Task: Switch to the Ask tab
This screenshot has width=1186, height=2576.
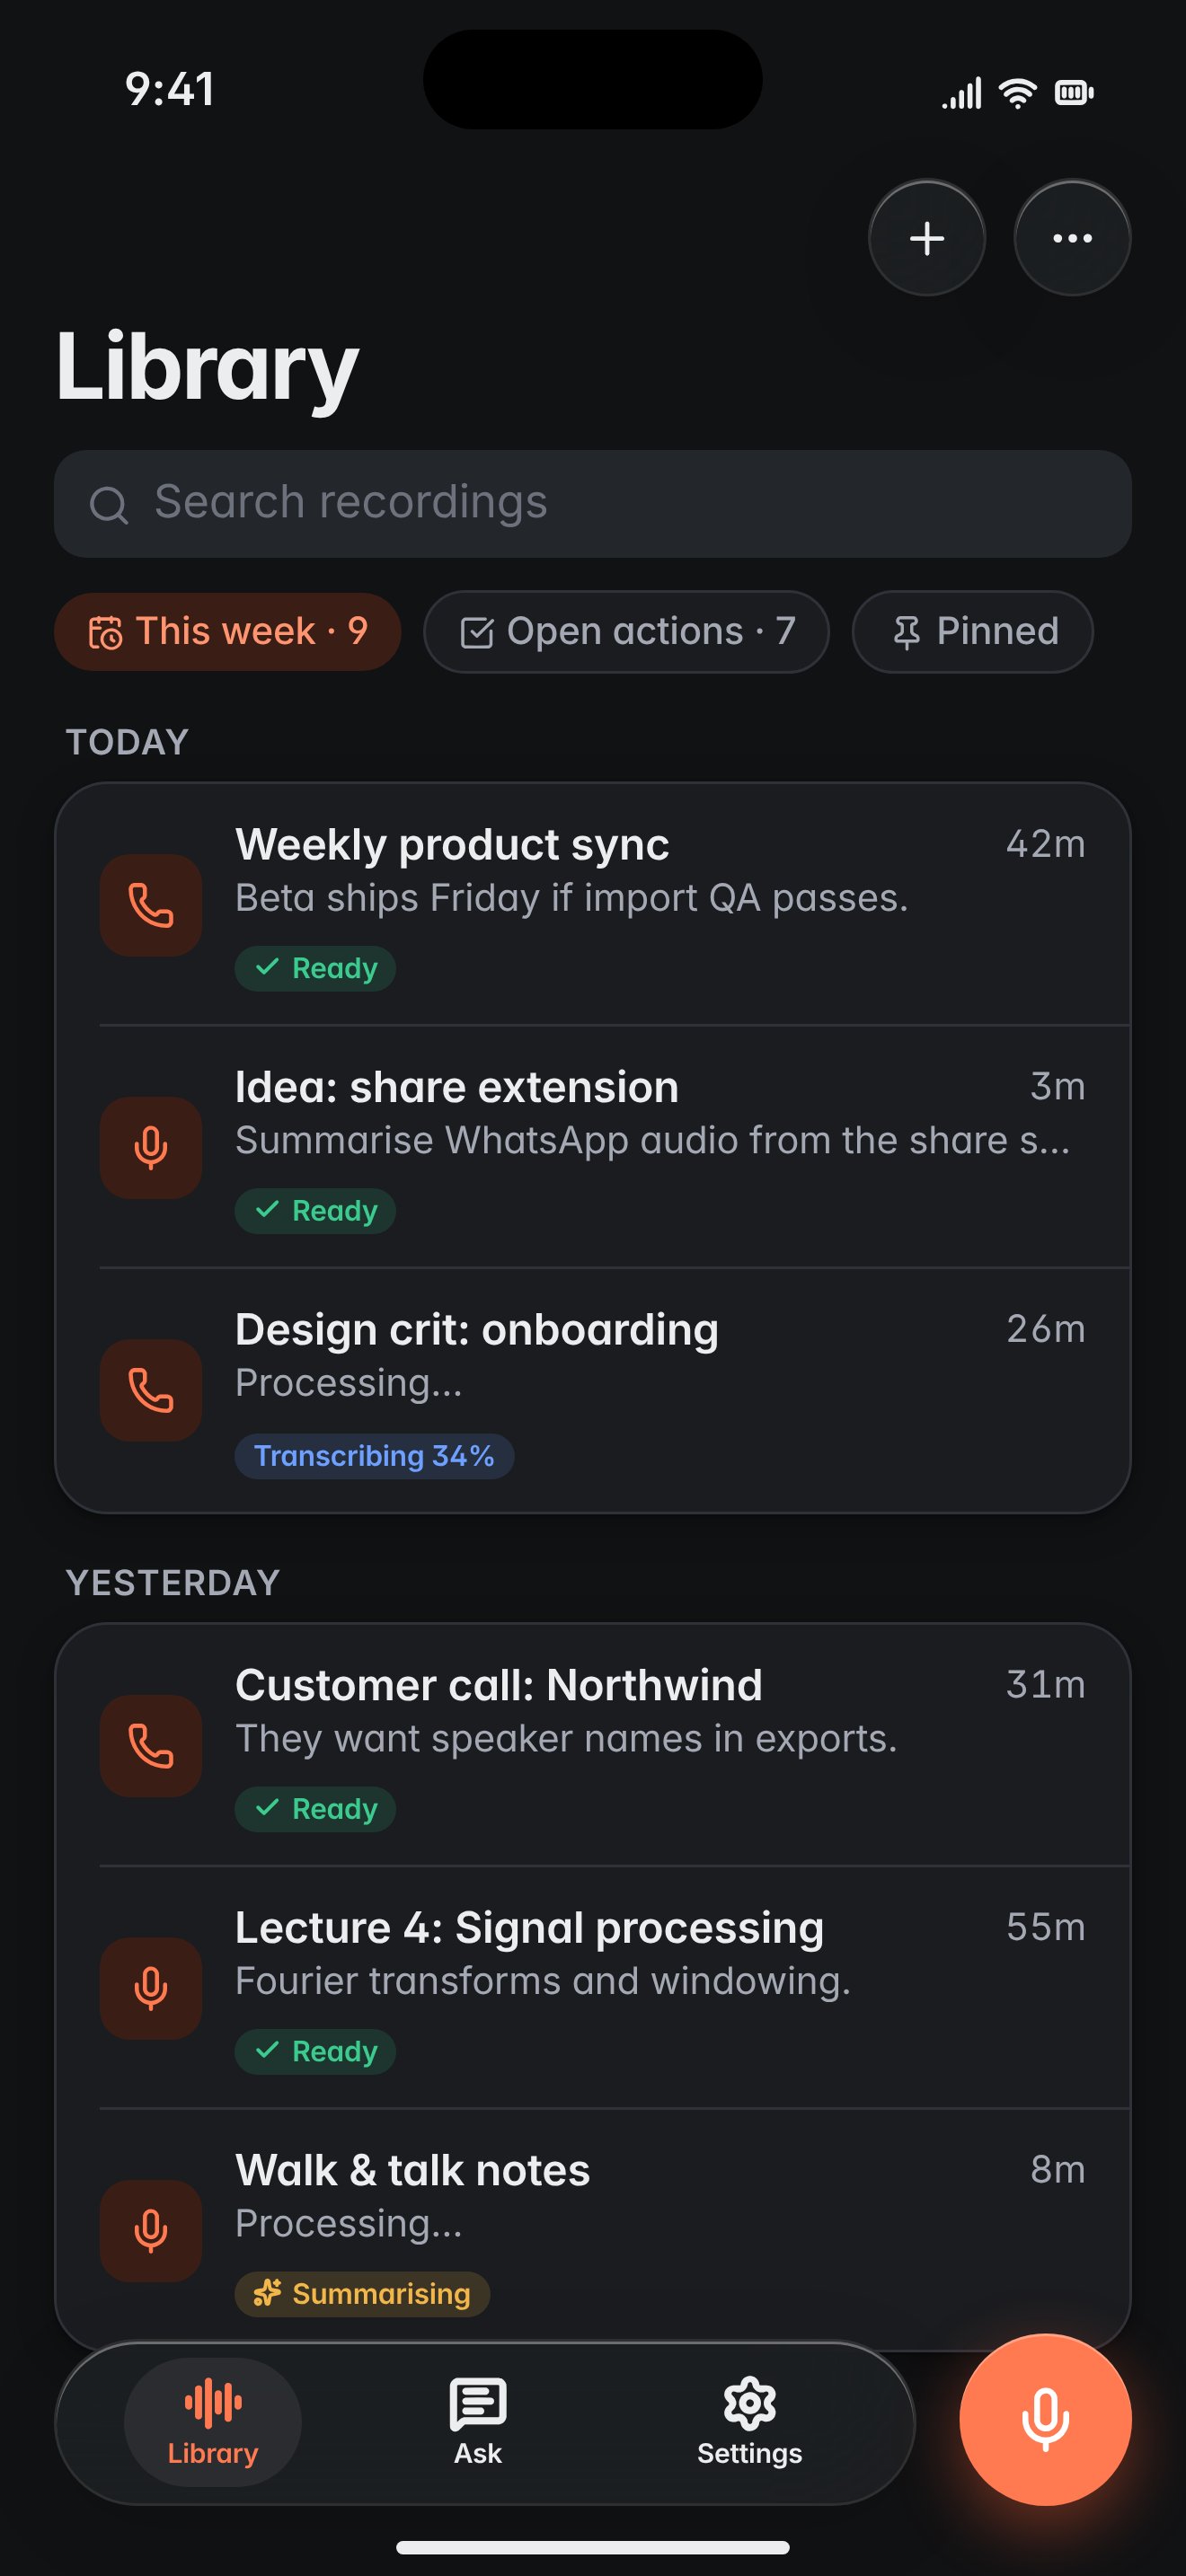Action: pos(478,2422)
